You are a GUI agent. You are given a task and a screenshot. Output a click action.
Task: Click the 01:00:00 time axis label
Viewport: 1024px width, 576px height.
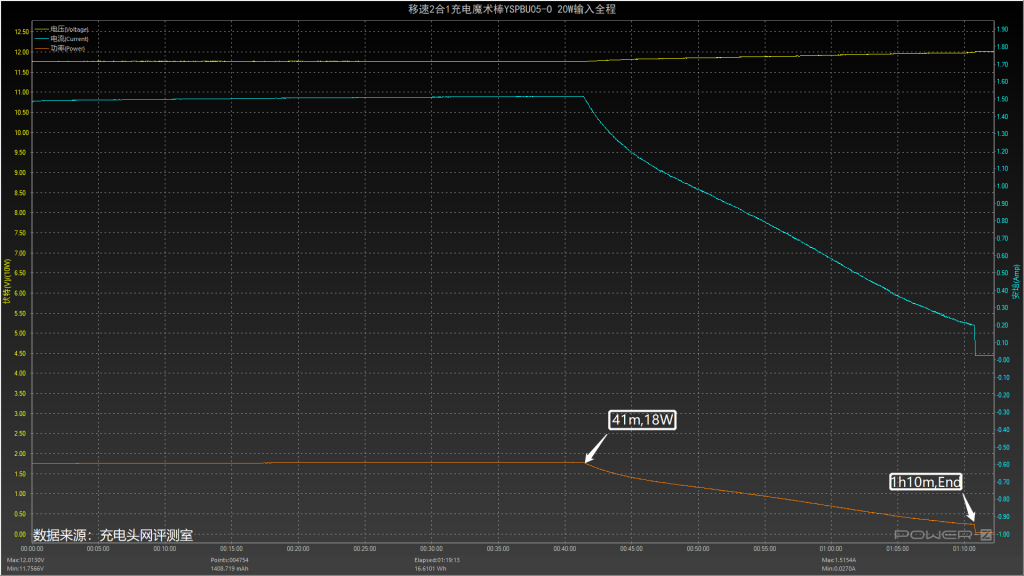[x=831, y=549]
